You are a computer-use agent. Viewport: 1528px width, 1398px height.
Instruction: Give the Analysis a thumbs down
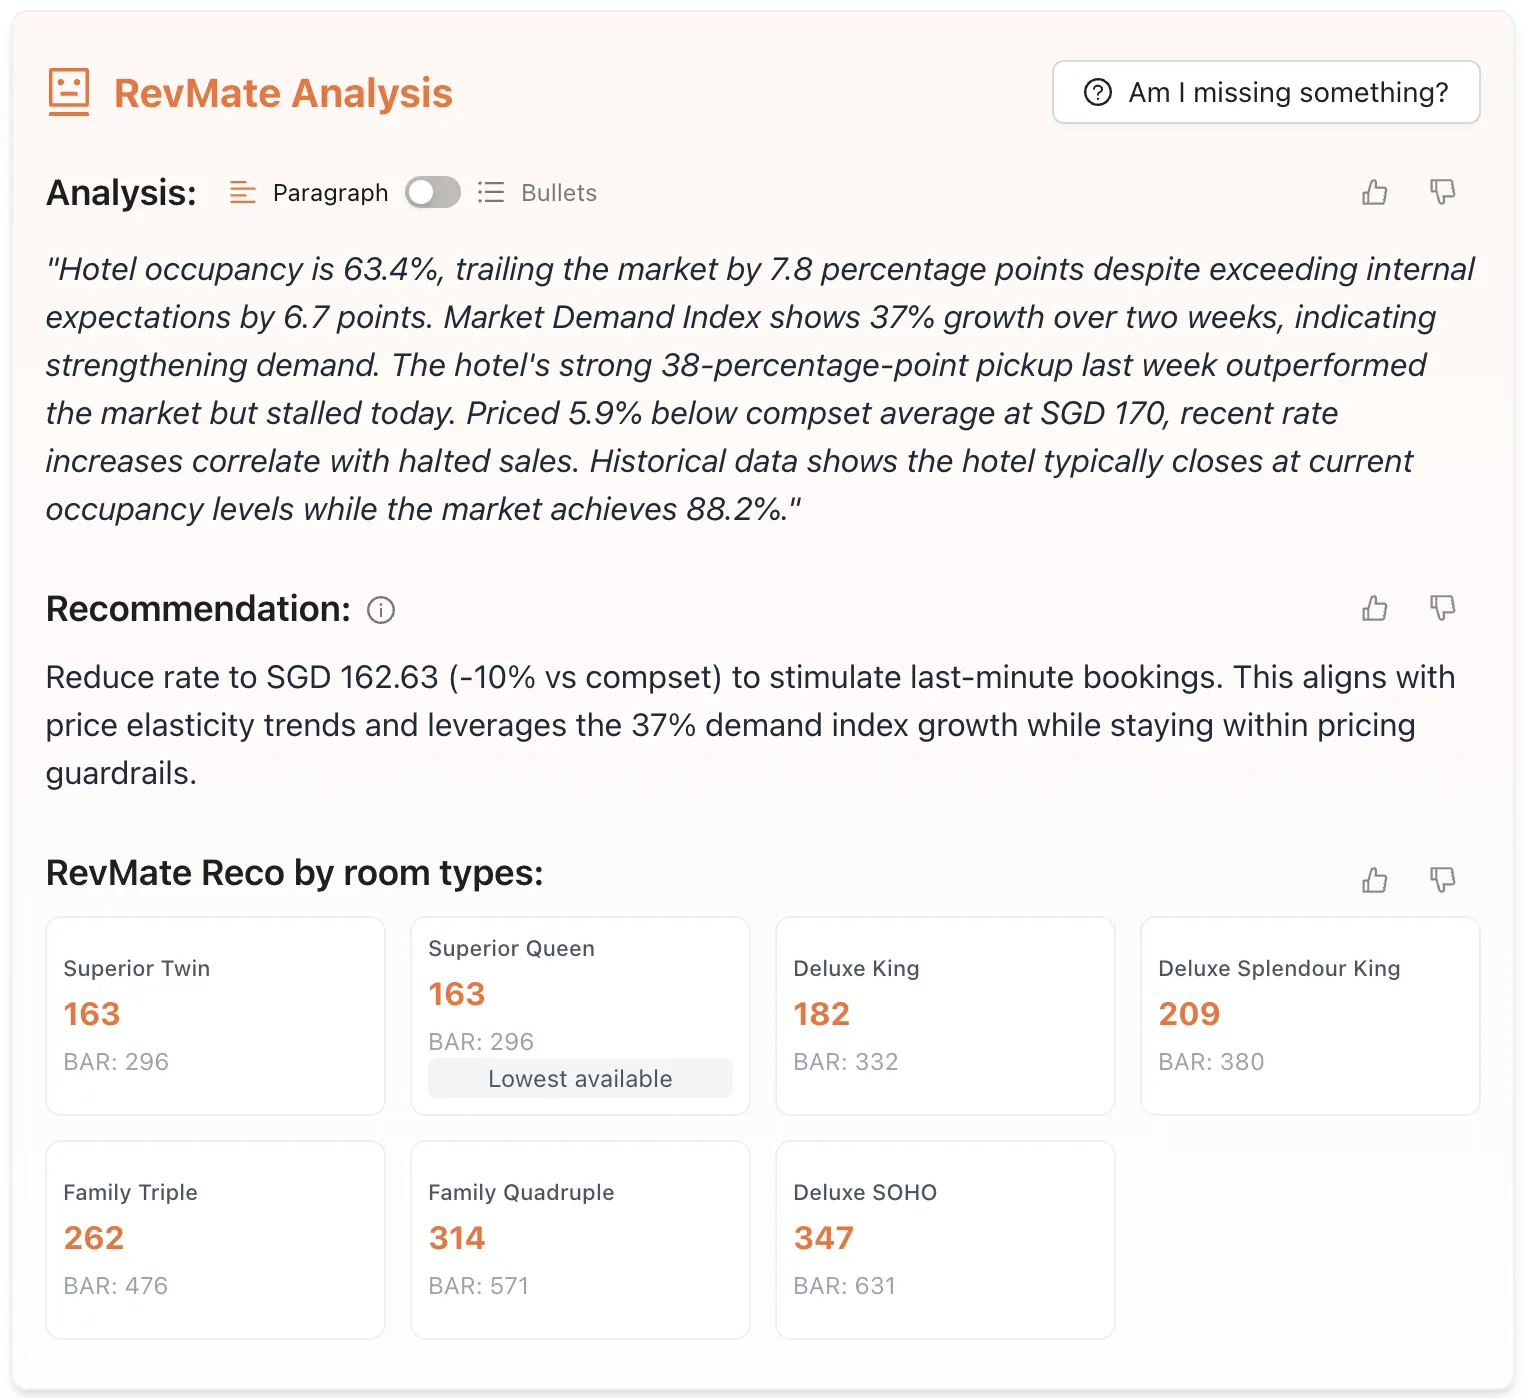(x=1443, y=192)
